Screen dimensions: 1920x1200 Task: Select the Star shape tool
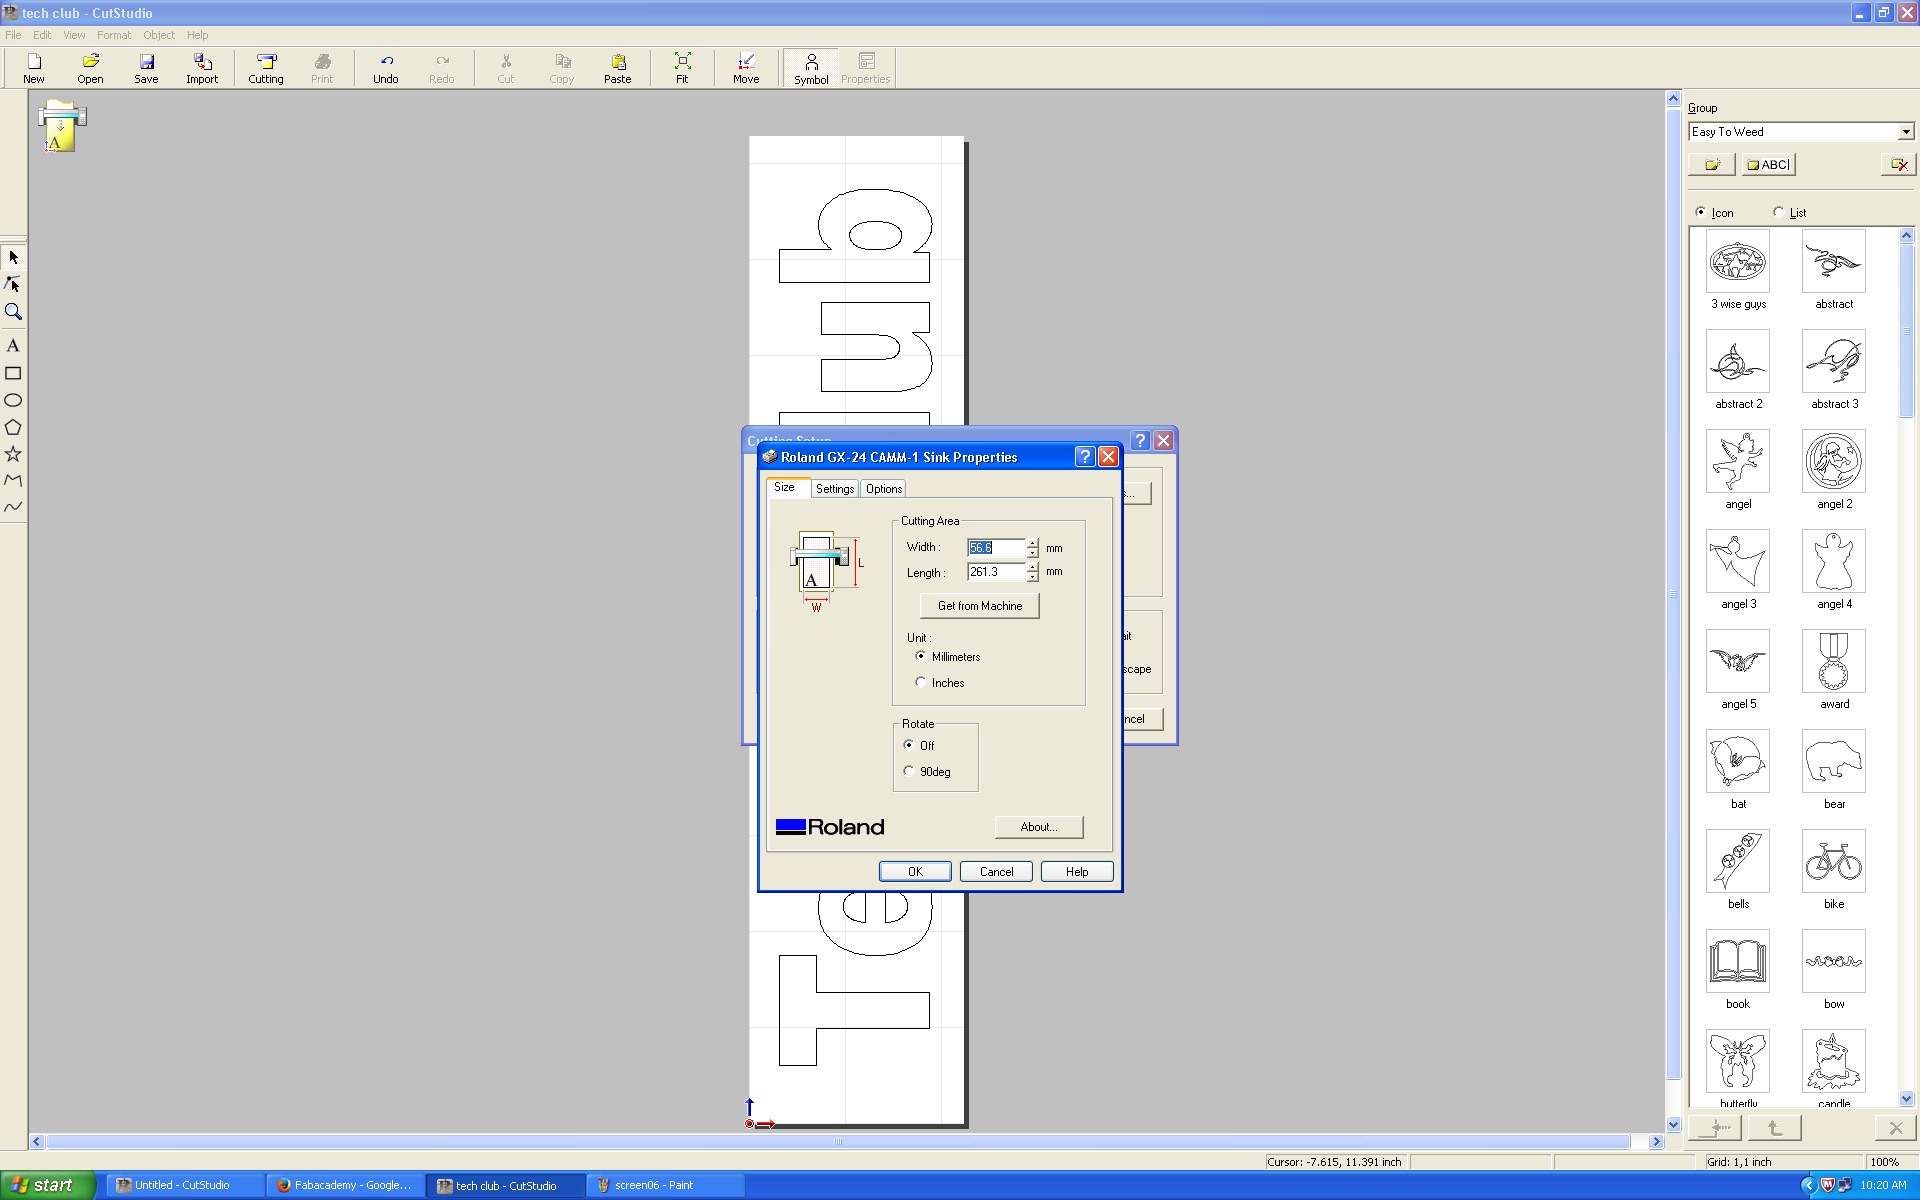pyautogui.click(x=13, y=454)
